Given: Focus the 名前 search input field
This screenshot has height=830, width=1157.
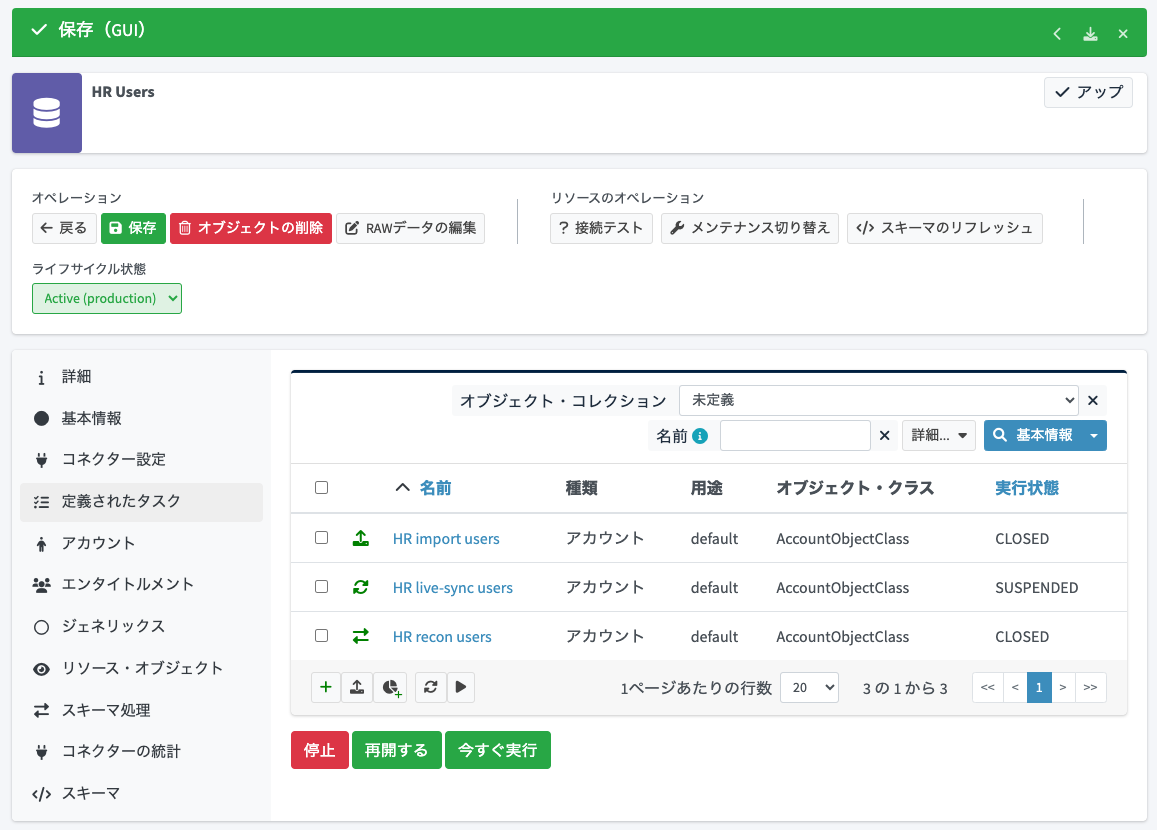Looking at the screenshot, I should [795, 435].
